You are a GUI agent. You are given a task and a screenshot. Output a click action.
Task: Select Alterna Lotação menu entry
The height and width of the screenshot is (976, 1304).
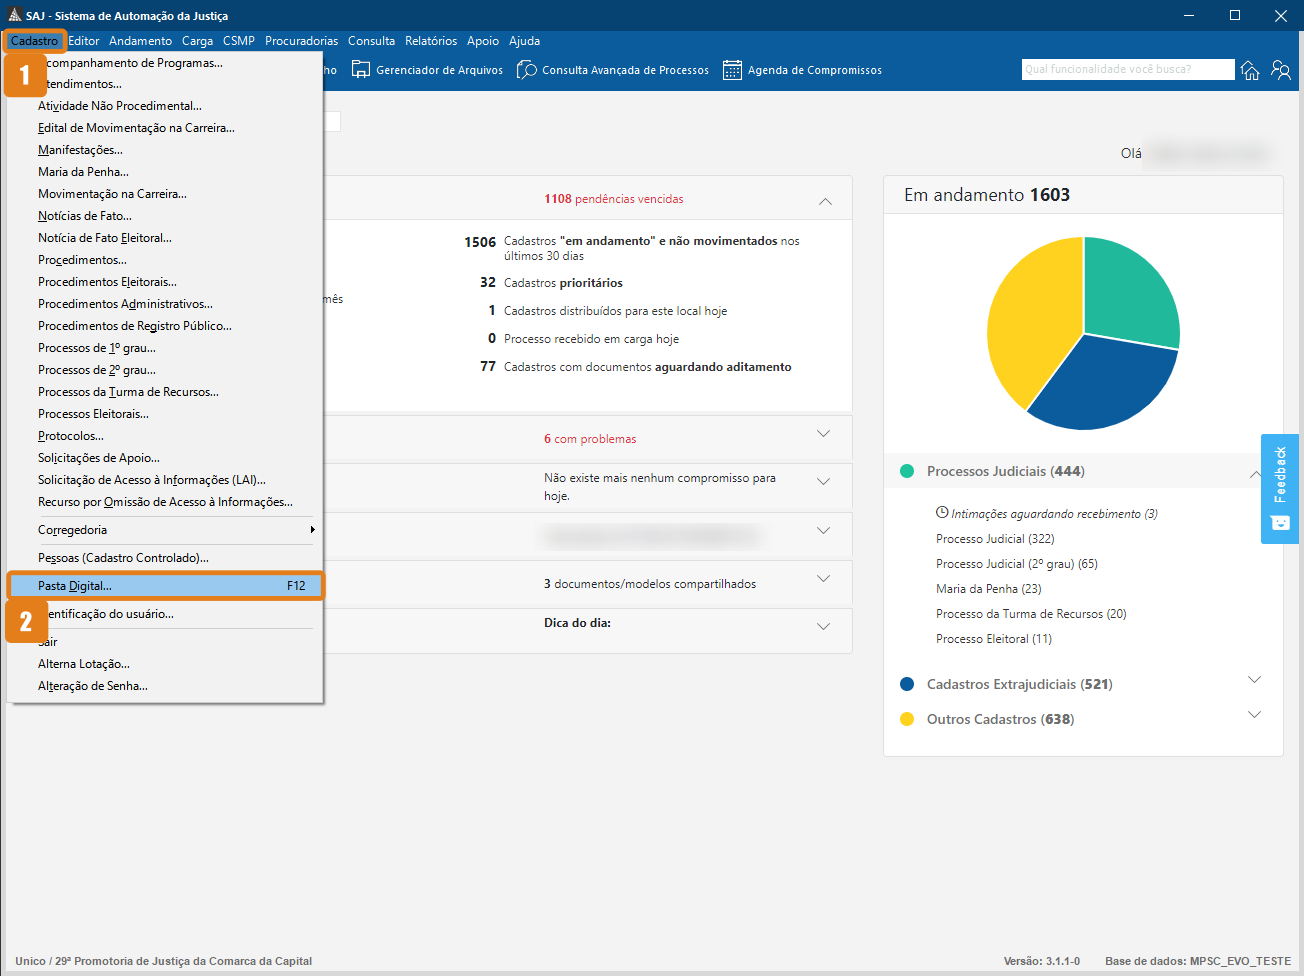pos(165,664)
